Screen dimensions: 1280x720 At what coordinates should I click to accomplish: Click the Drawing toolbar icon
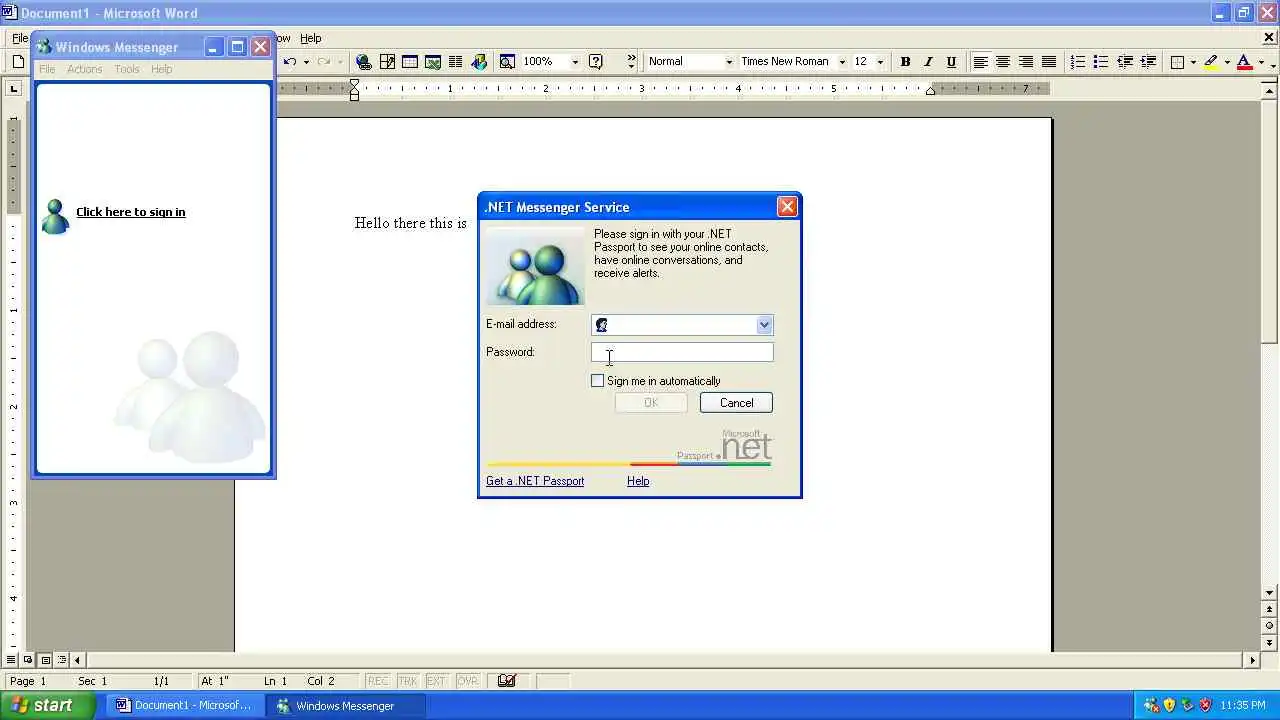point(479,62)
